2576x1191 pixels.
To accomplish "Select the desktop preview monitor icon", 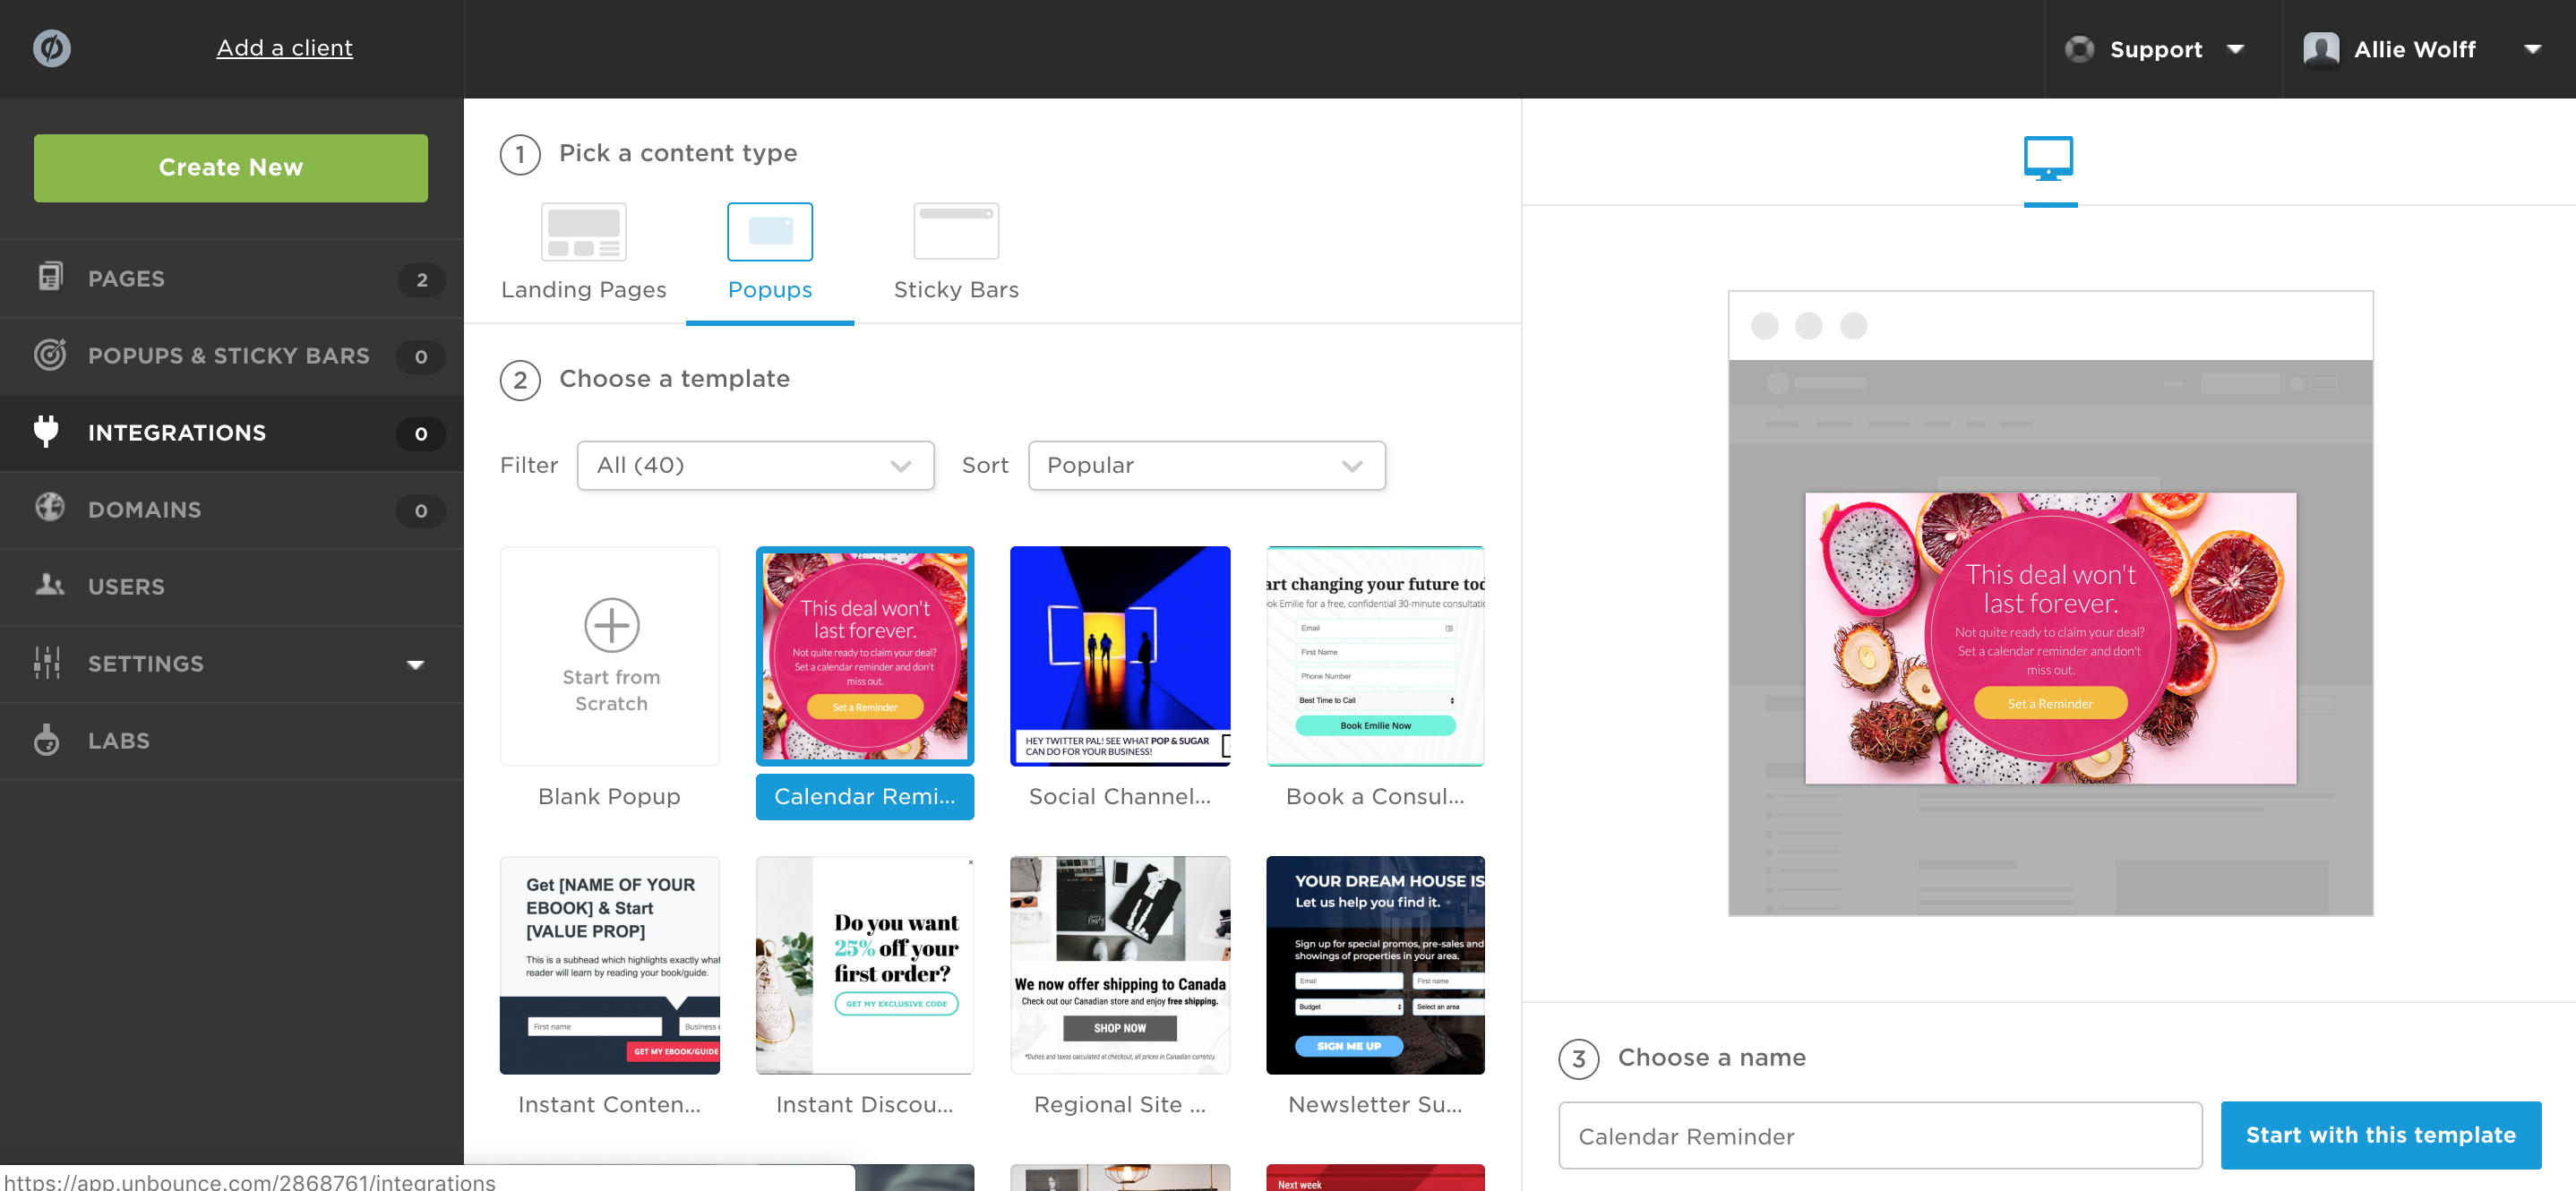I will [2049, 158].
